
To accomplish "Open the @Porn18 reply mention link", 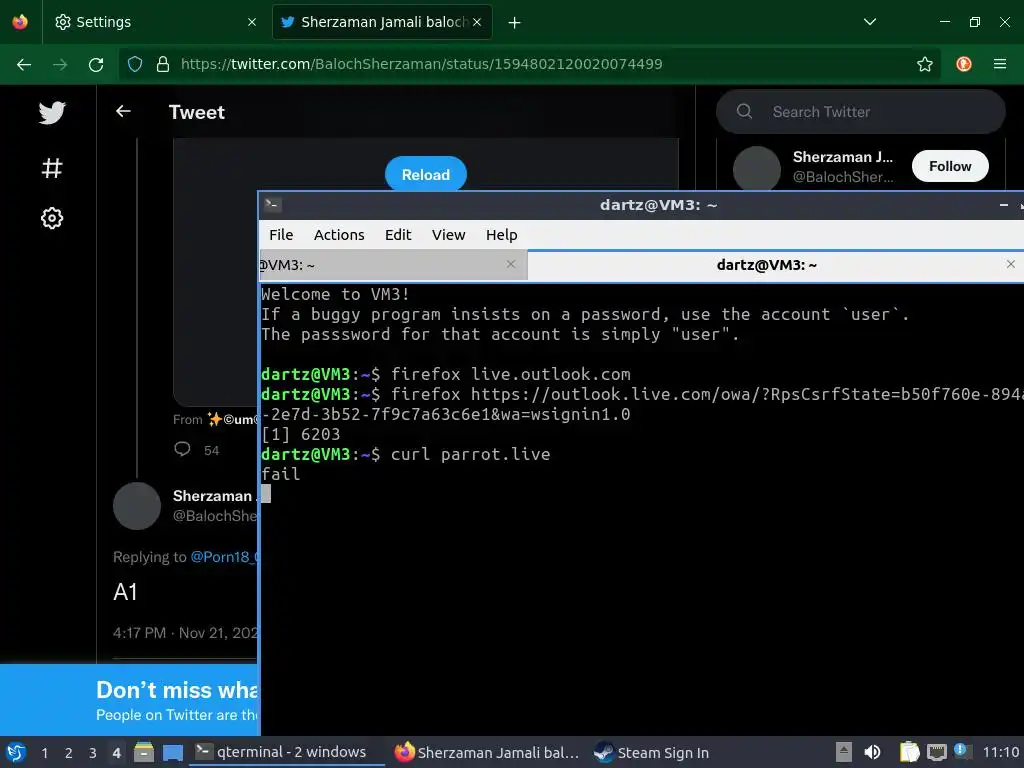I will coord(224,557).
